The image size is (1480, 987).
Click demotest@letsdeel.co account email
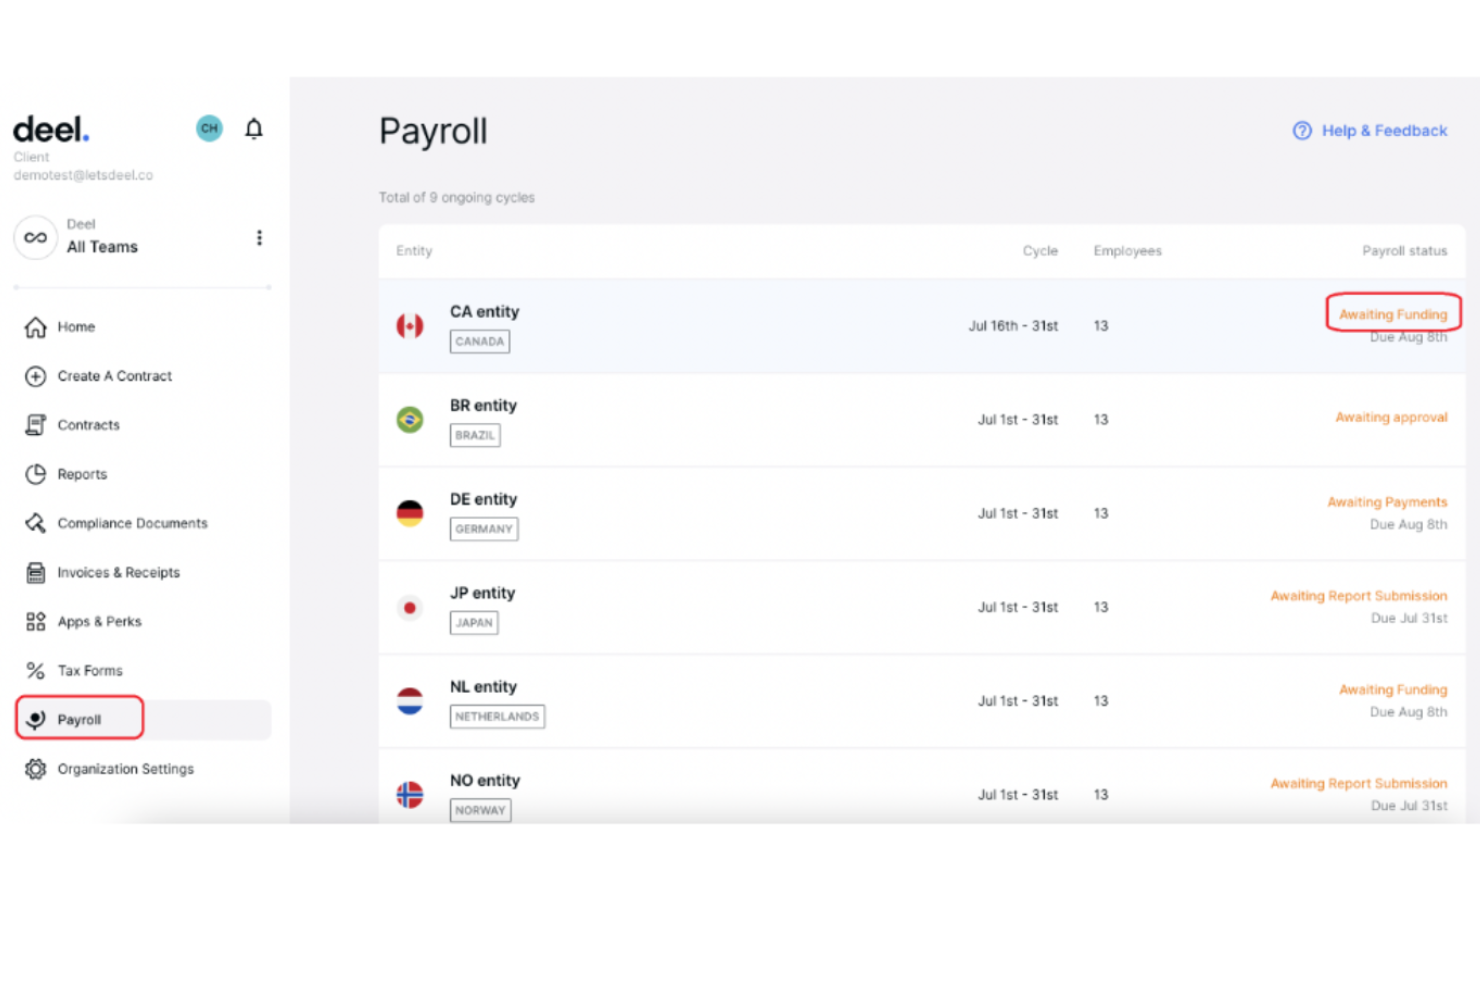[x=83, y=175]
